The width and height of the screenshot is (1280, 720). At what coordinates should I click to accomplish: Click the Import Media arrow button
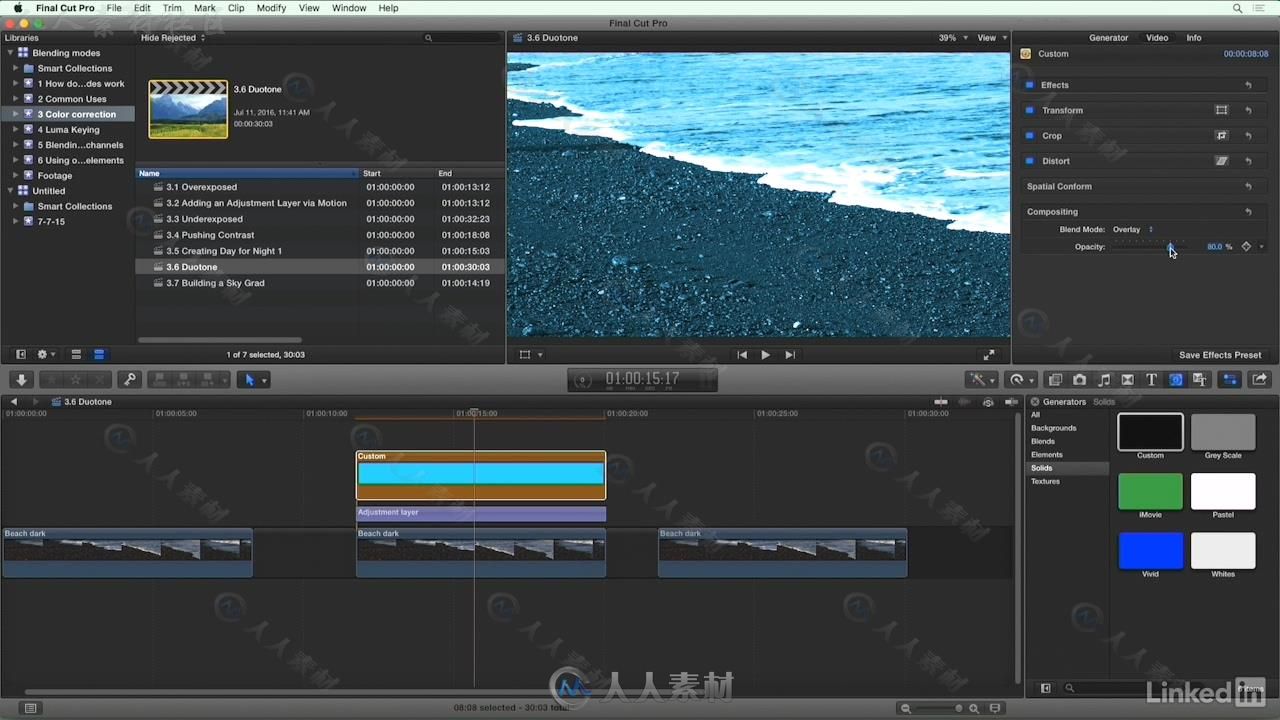click(x=21, y=380)
